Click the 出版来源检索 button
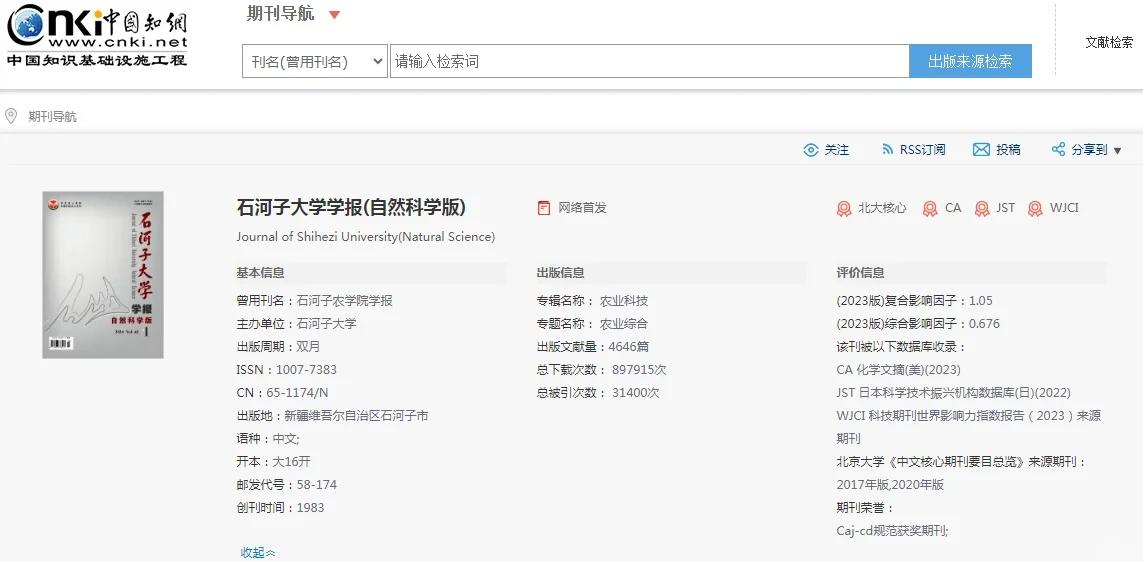This screenshot has width=1143, height=562. 970,61
